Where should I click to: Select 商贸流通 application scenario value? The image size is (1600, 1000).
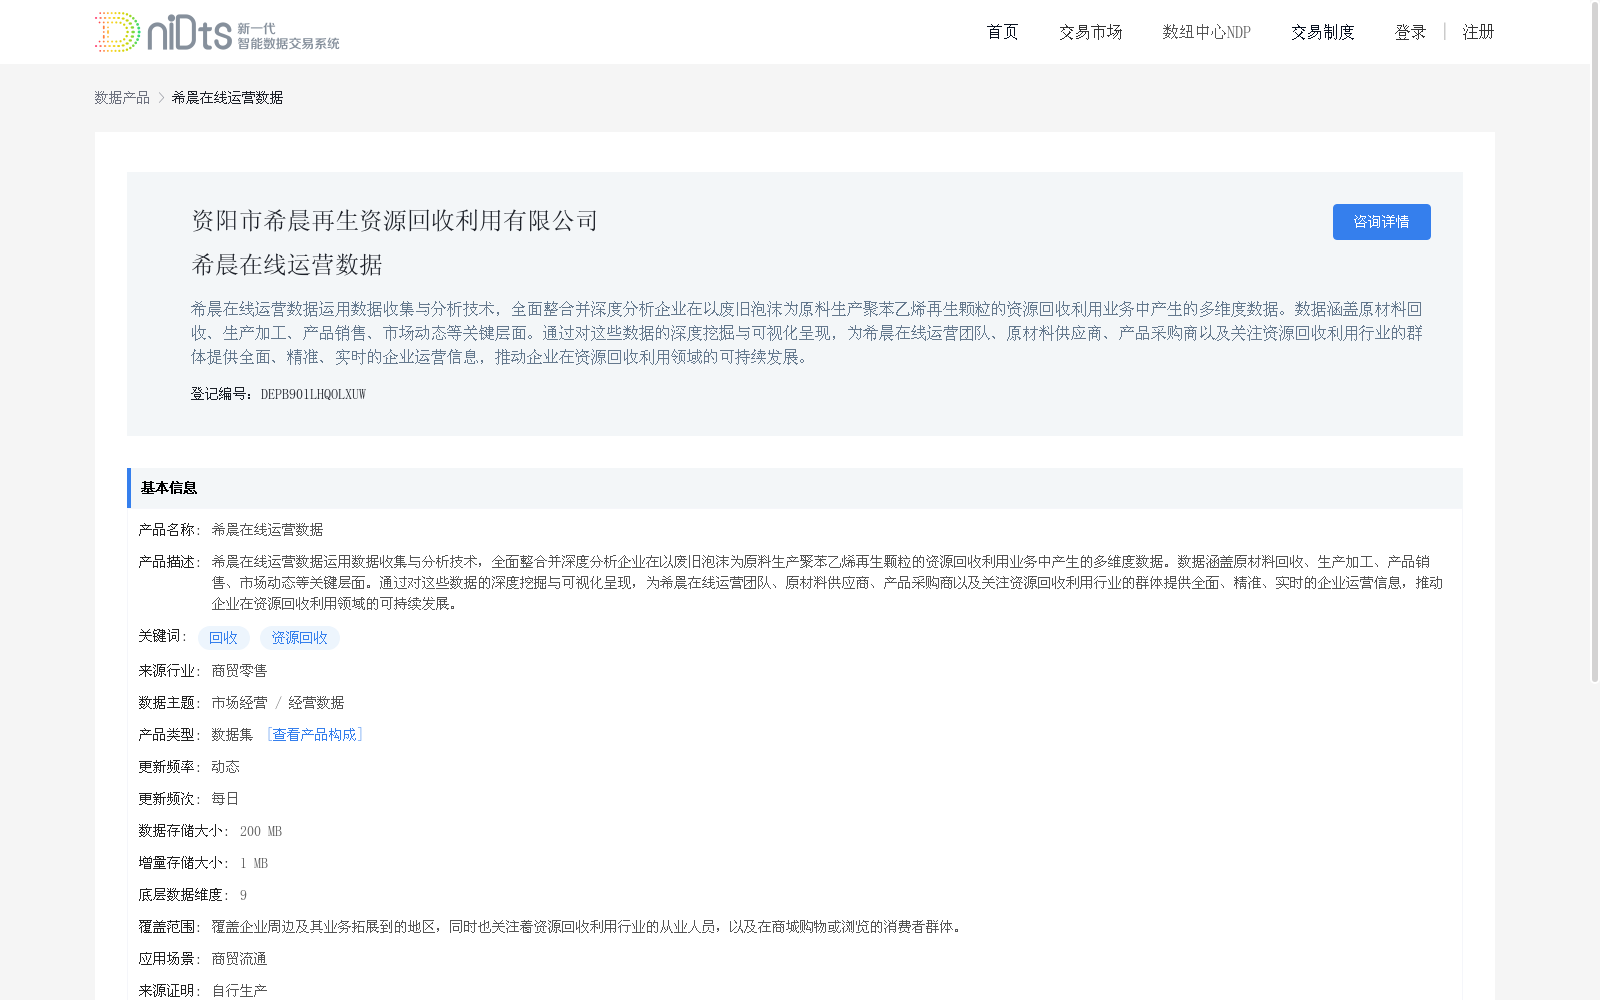point(239,958)
